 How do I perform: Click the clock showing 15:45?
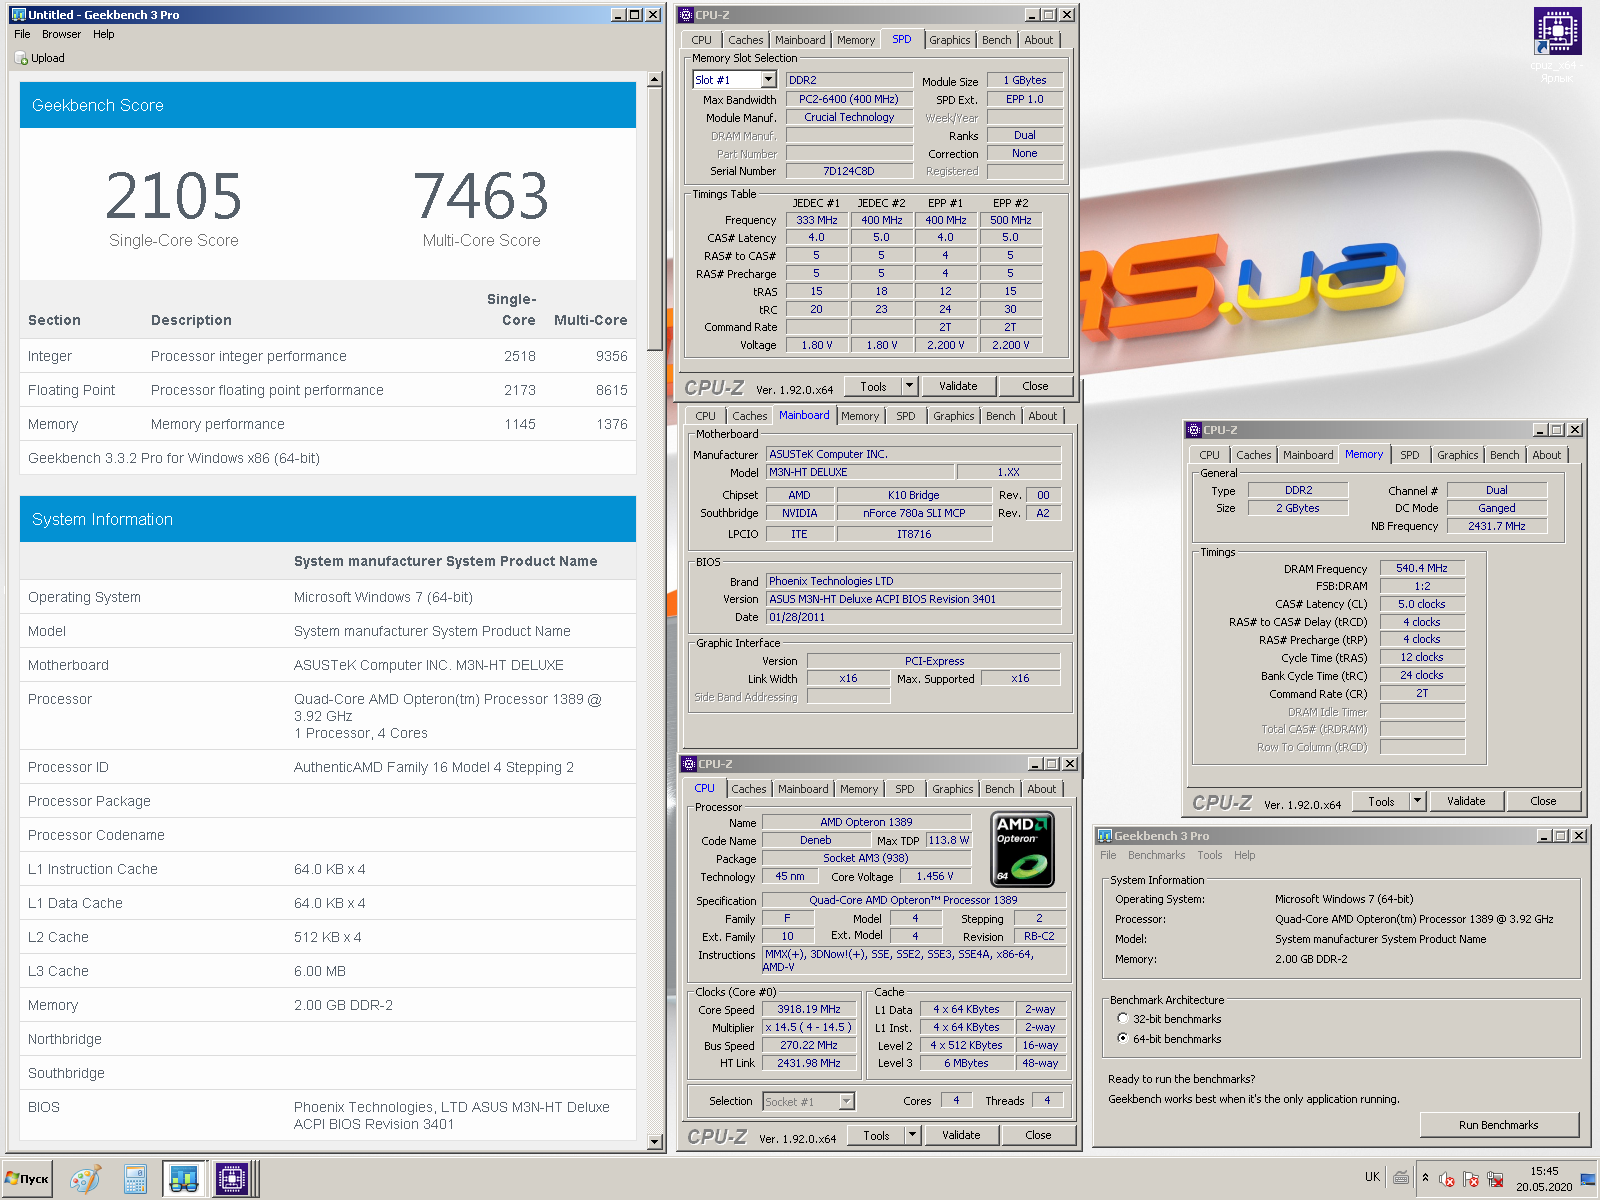[1544, 1171]
